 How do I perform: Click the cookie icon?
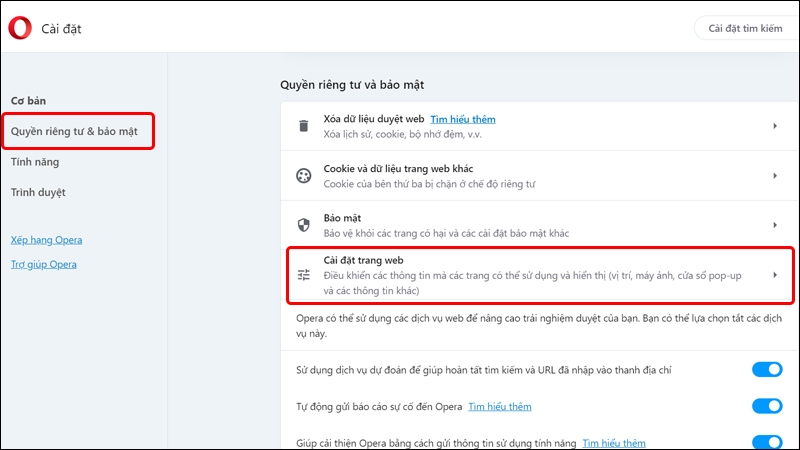(x=304, y=176)
